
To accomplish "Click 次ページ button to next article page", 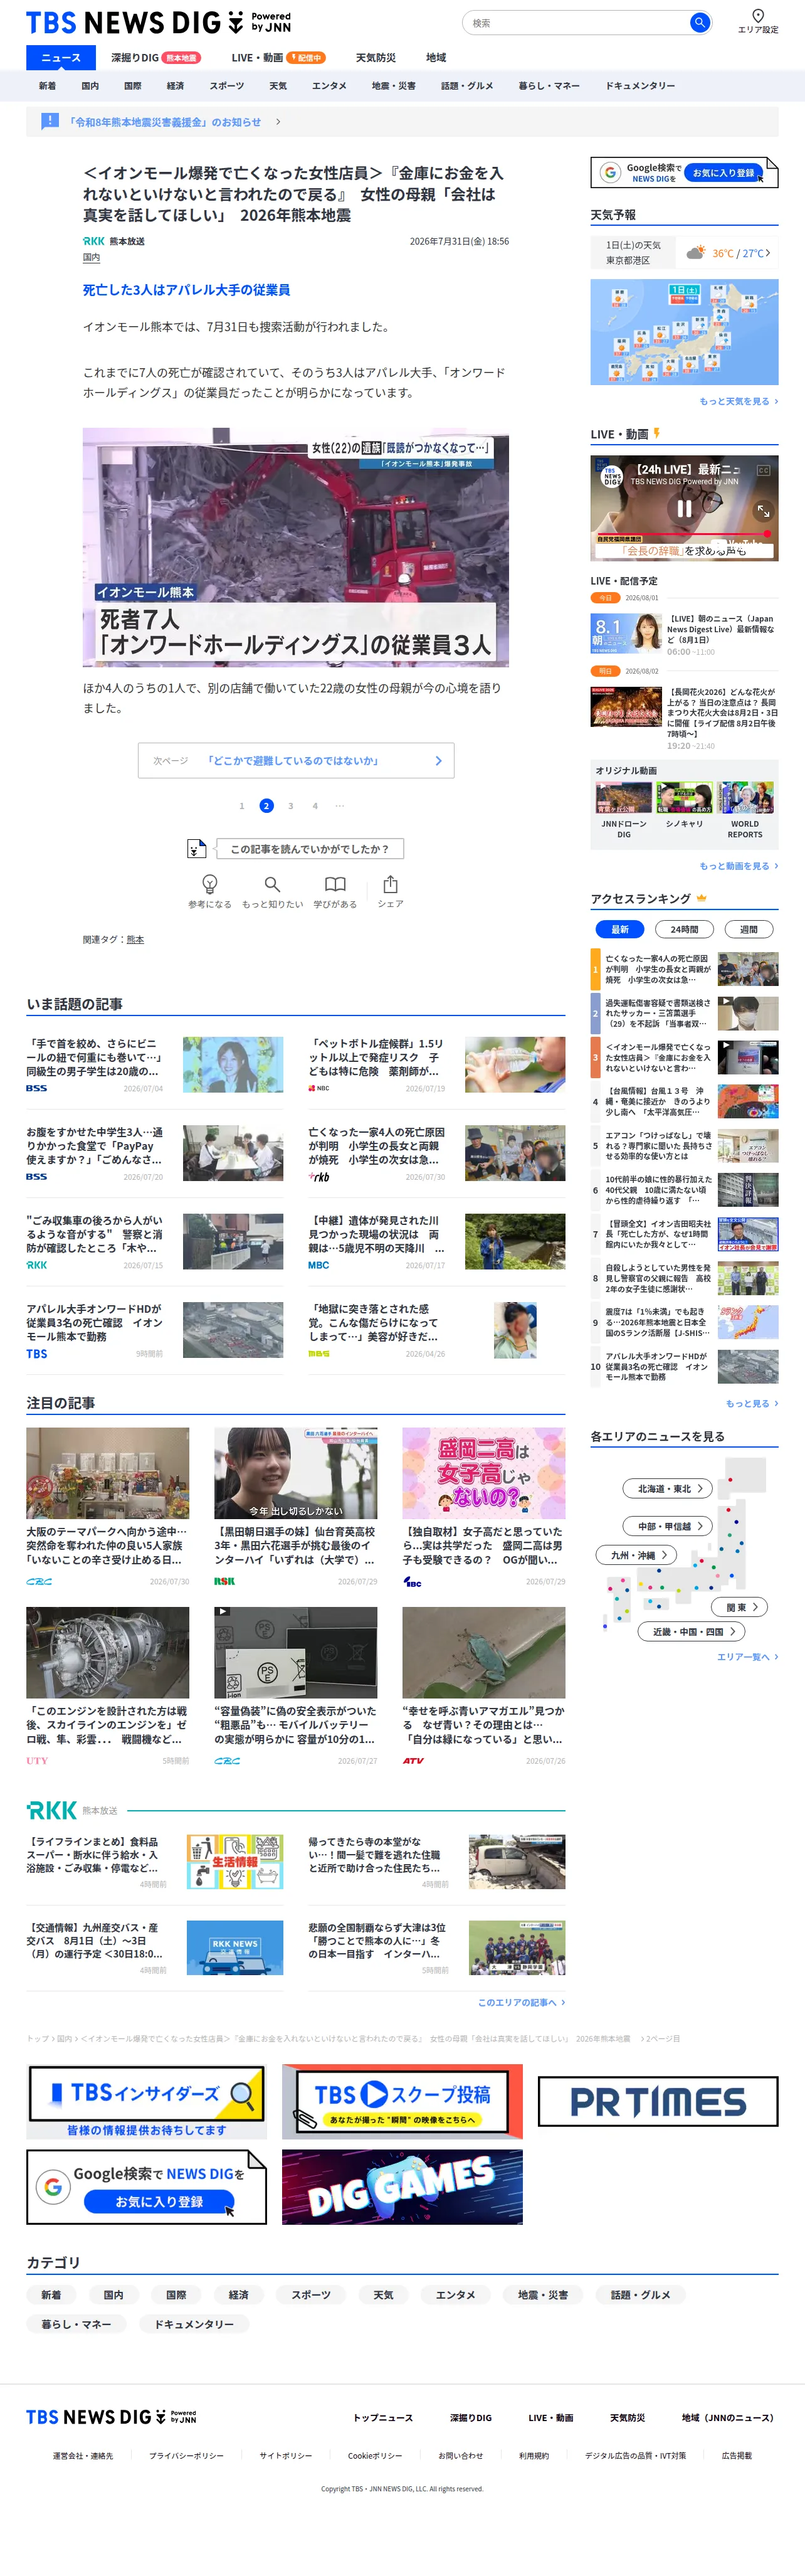I will click(x=296, y=760).
